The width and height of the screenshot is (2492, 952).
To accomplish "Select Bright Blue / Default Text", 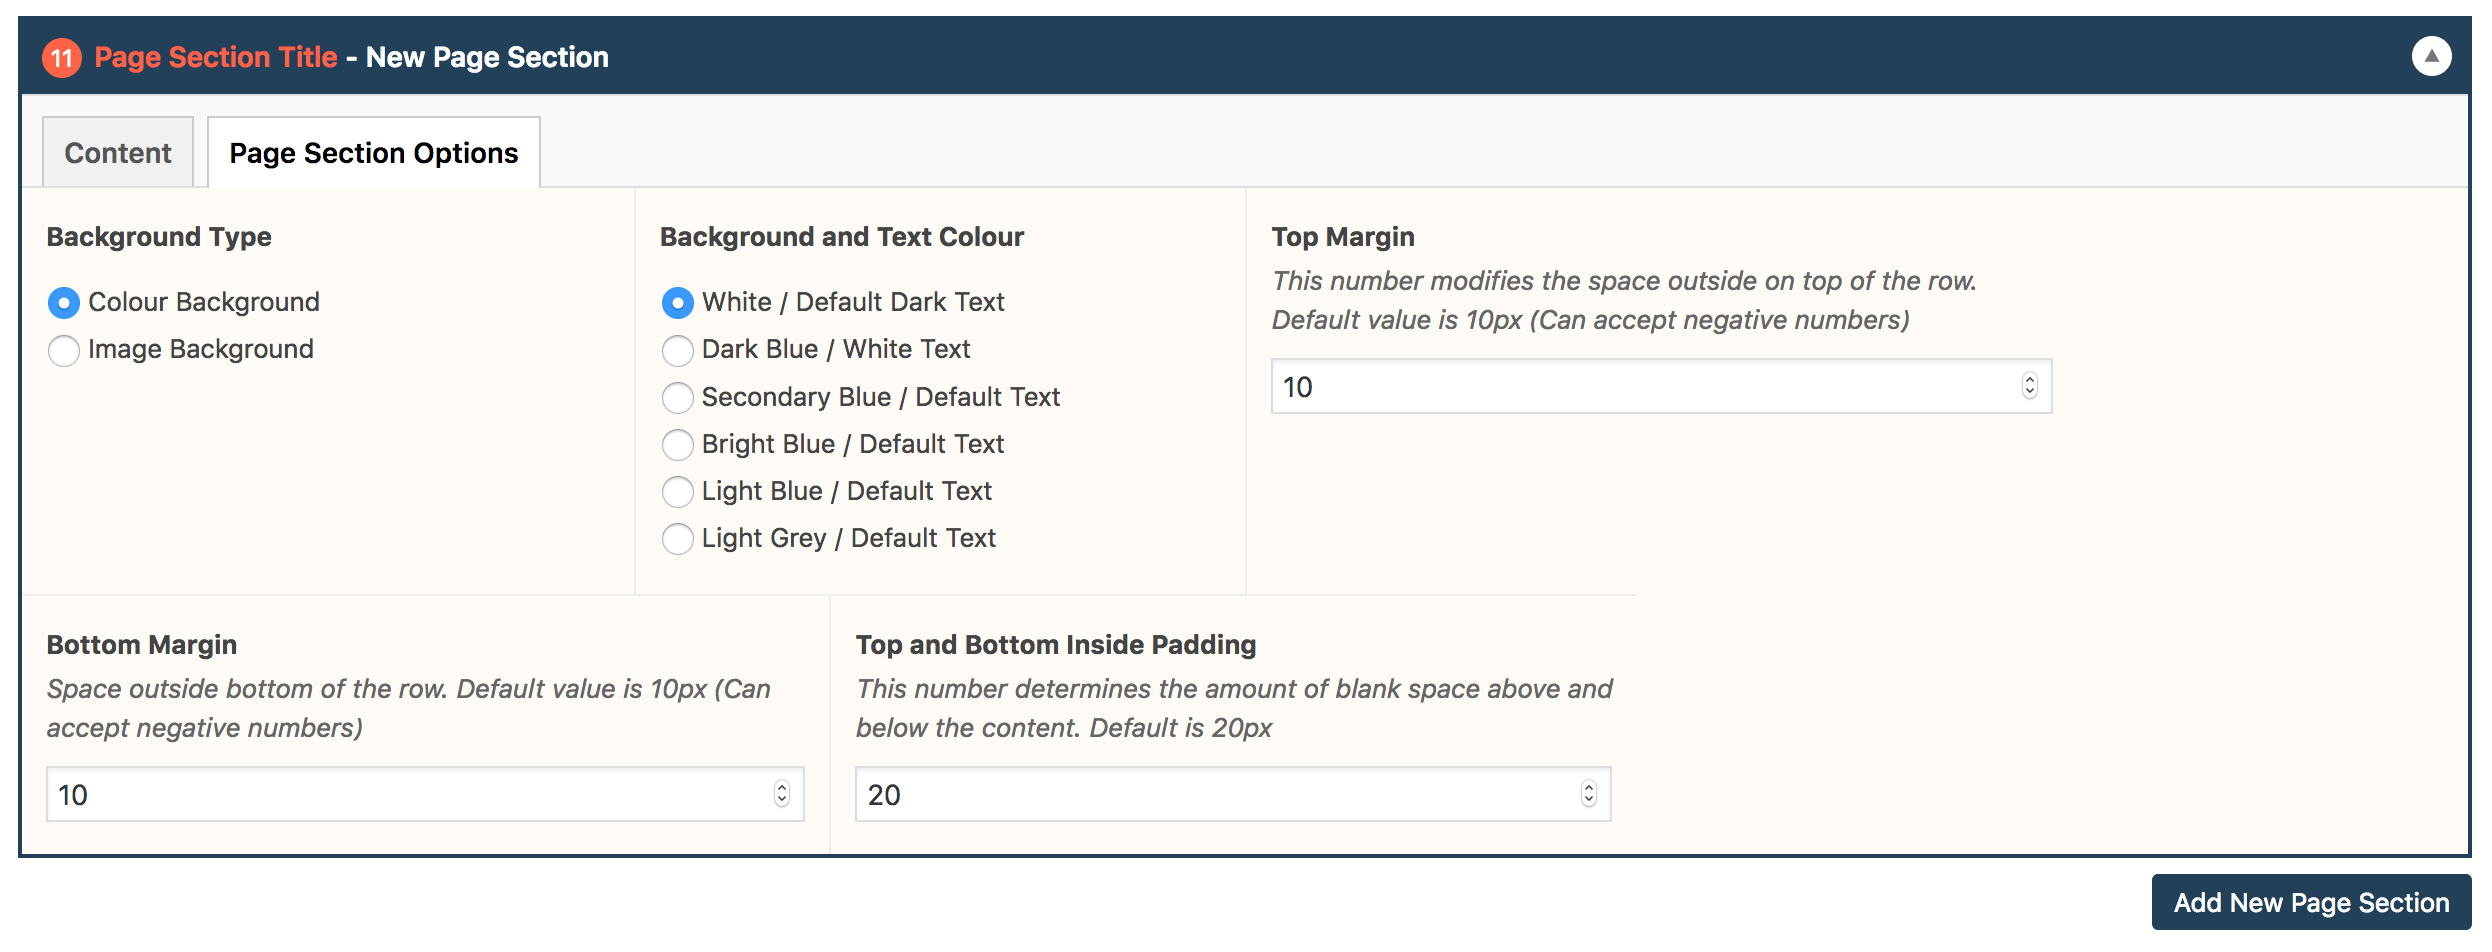I will pos(678,444).
